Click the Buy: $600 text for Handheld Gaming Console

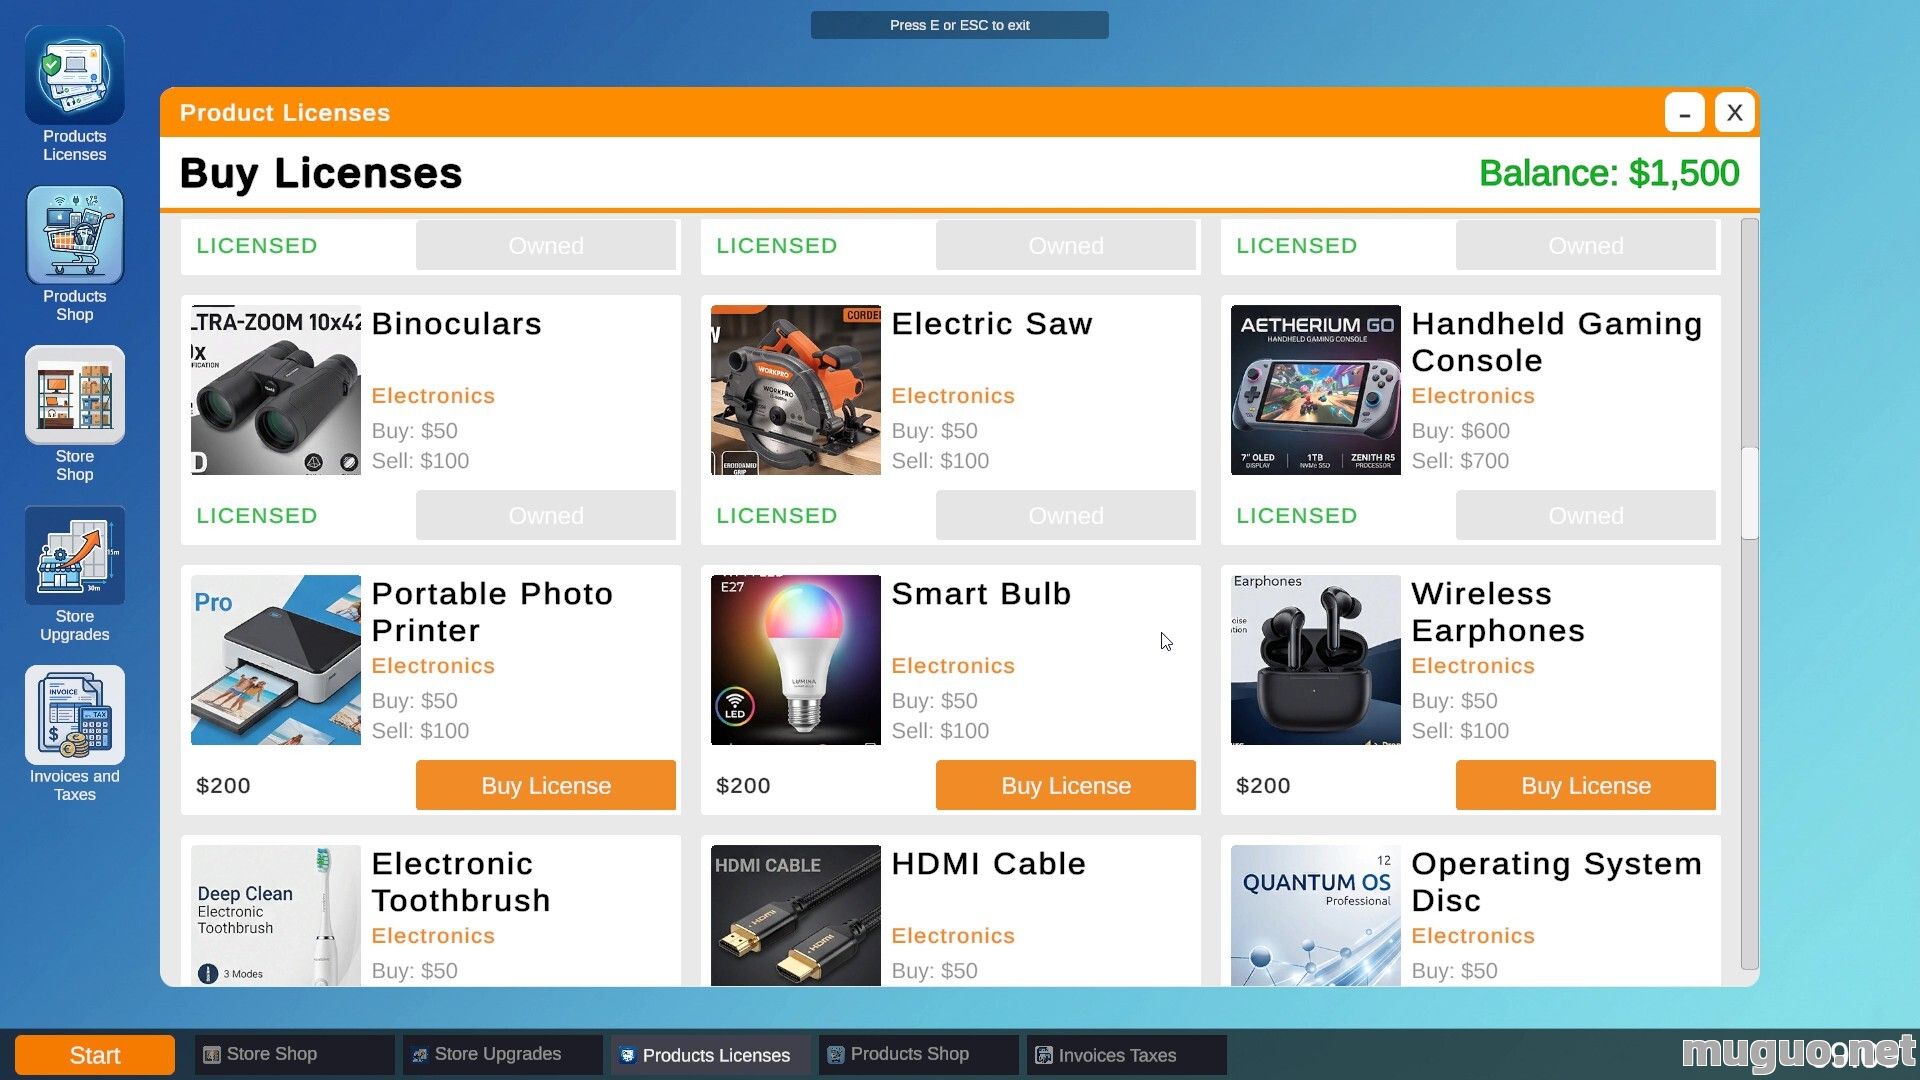coord(1460,431)
